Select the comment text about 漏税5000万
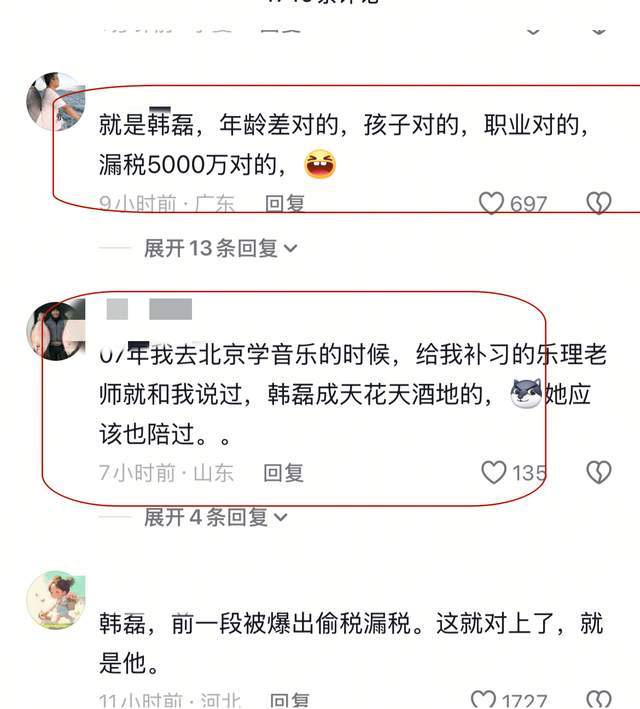 tap(344, 144)
